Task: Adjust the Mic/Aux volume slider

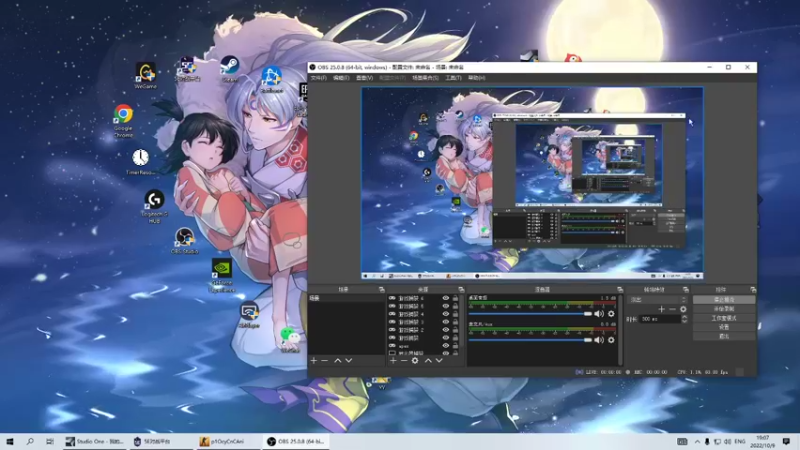Action: (x=530, y=340)
